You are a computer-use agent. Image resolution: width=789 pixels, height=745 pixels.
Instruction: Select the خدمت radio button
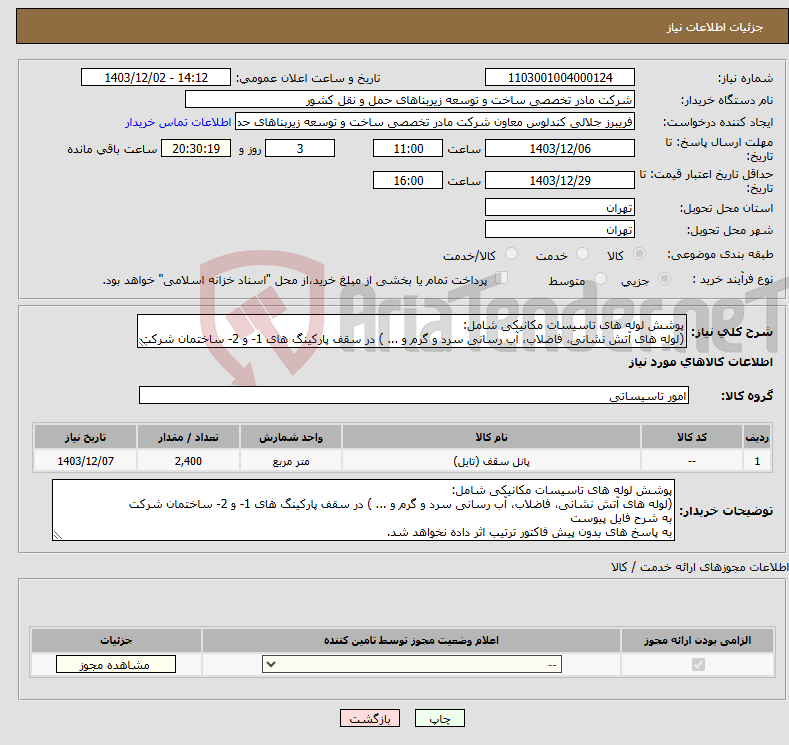pos(582,254)
